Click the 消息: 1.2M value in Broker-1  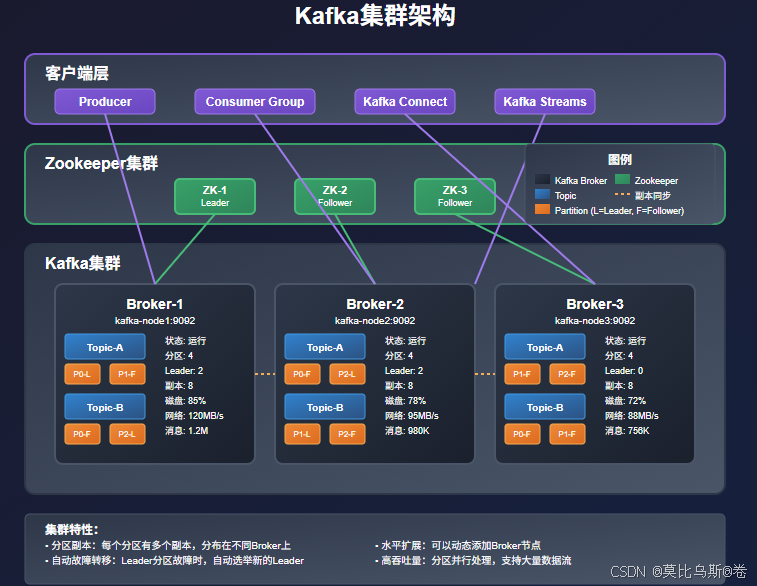pyautogui.click(x=186, y=431)
